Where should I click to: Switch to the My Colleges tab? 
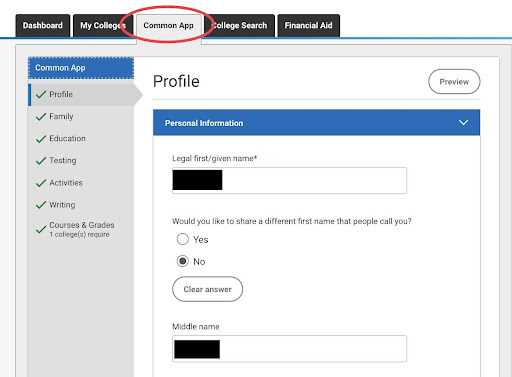coord(103,25)
